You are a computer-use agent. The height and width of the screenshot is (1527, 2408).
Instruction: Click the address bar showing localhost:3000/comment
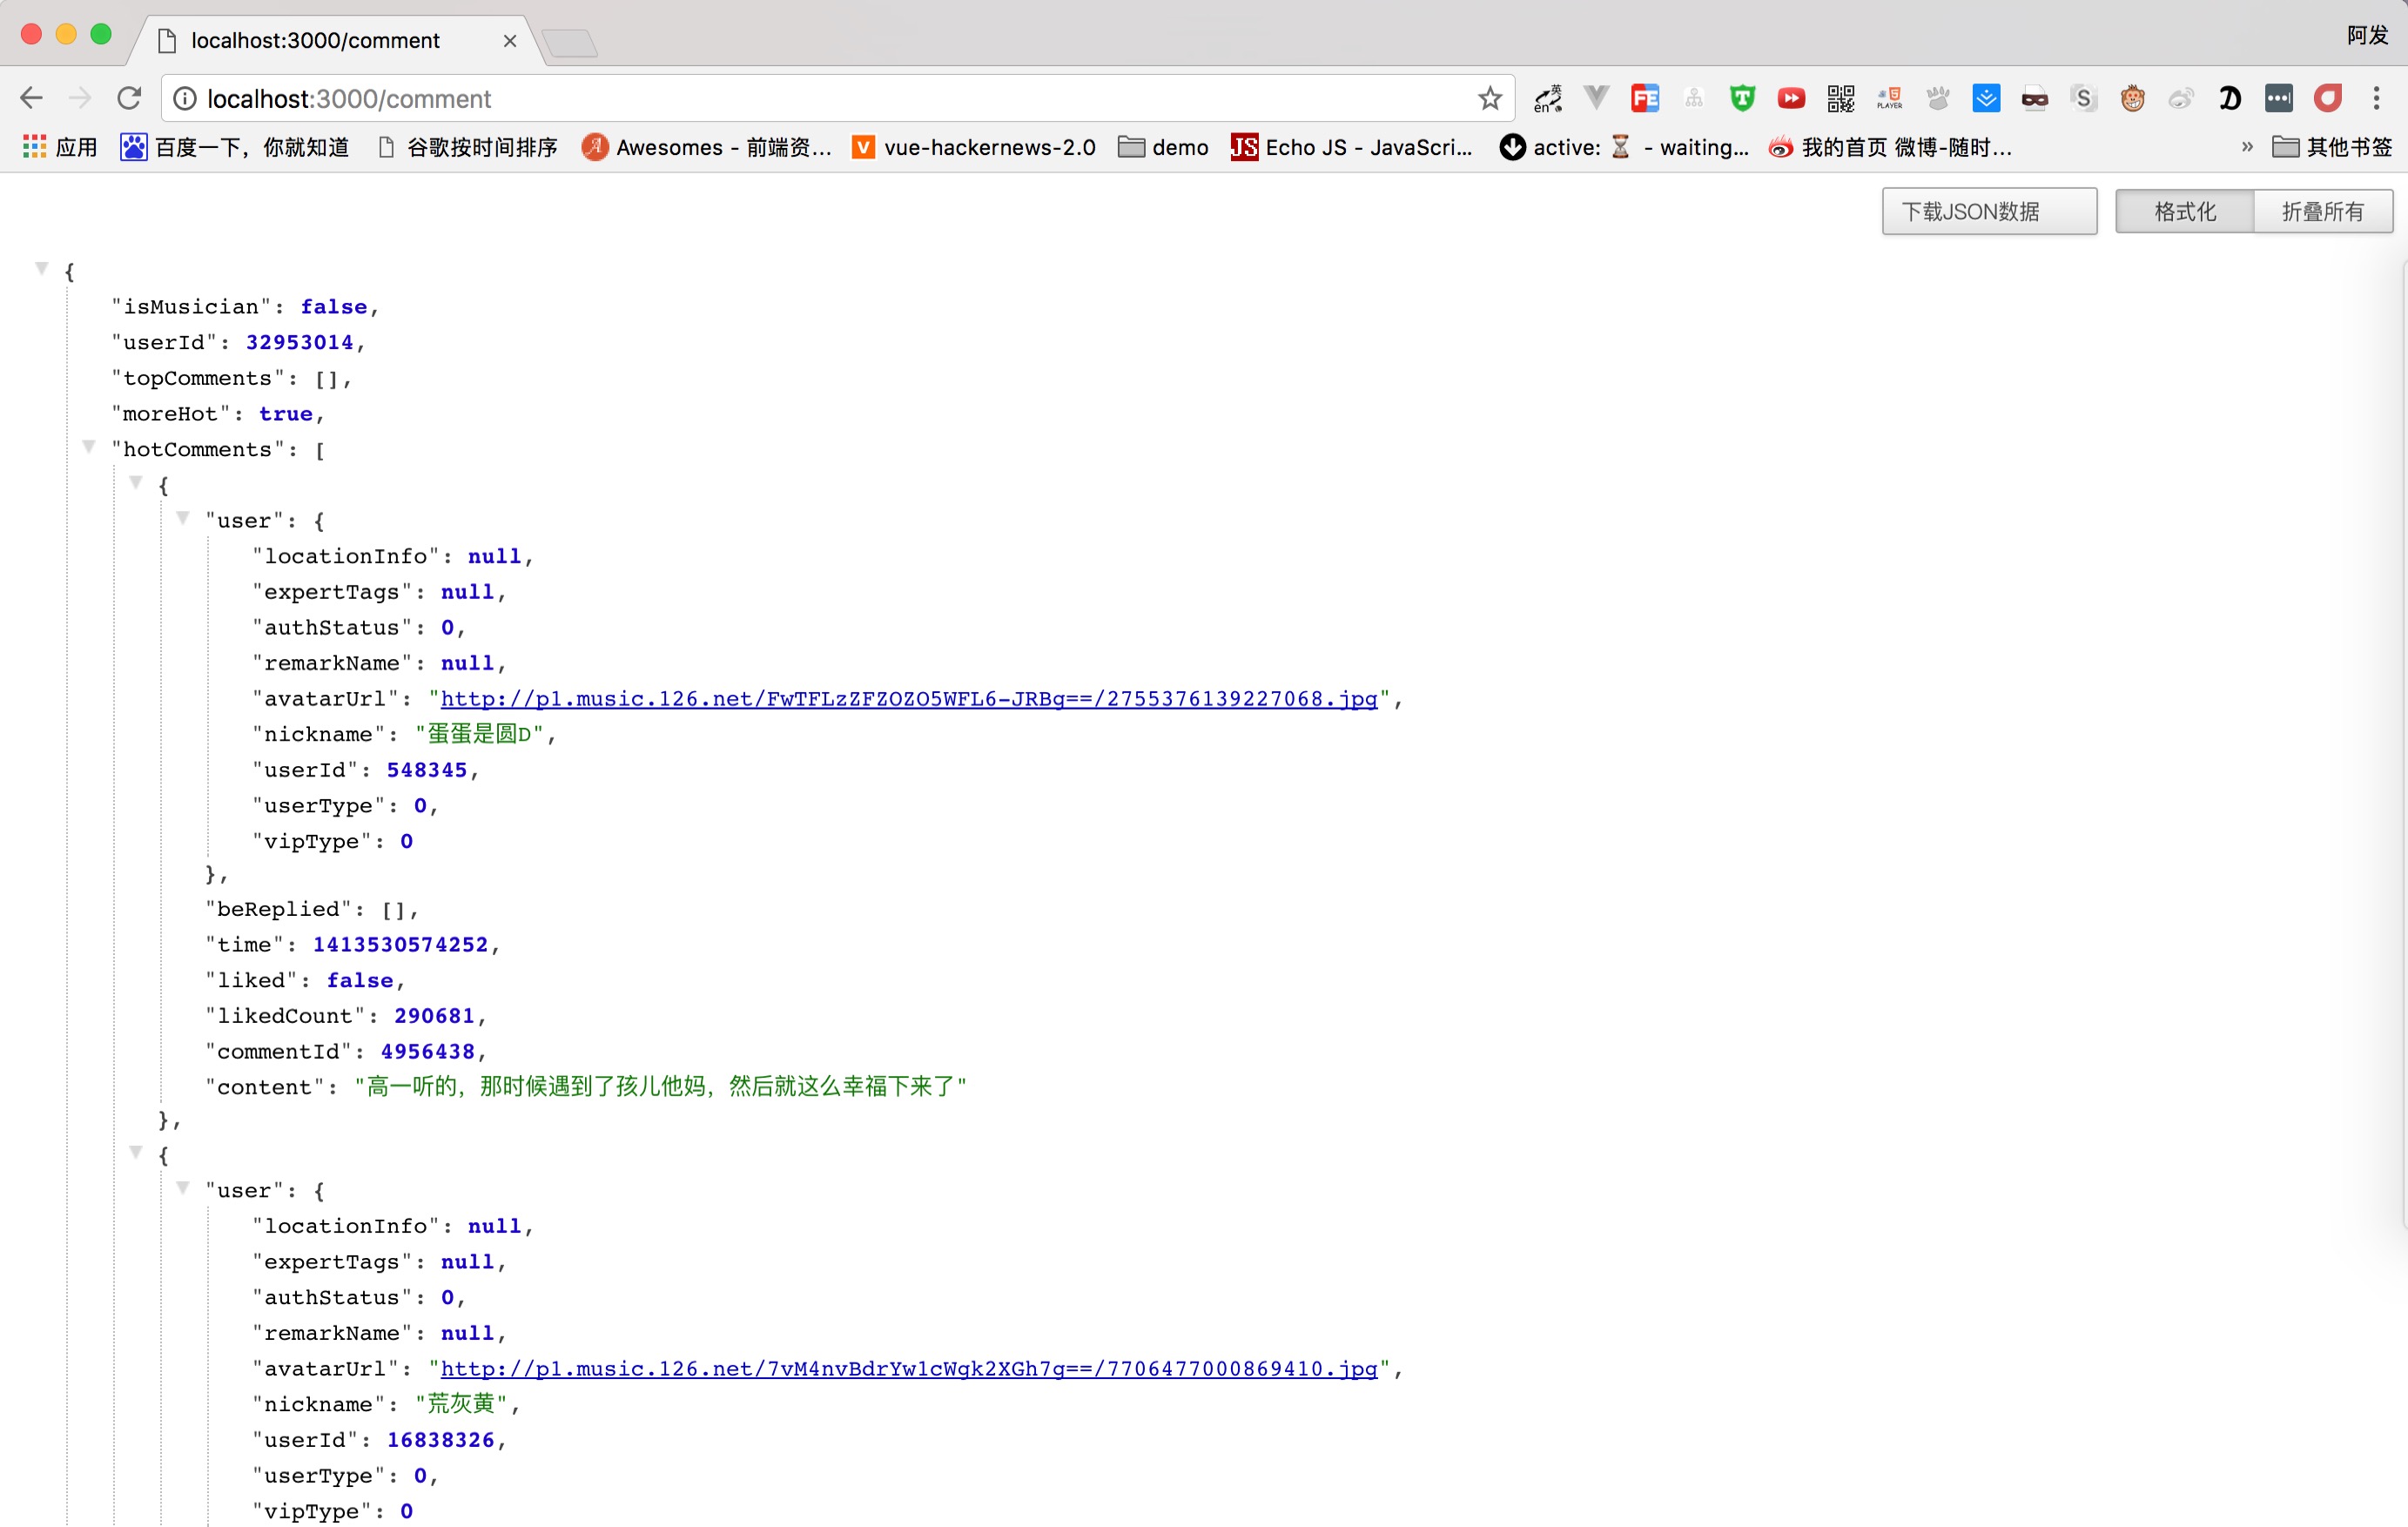pos(800,98)
